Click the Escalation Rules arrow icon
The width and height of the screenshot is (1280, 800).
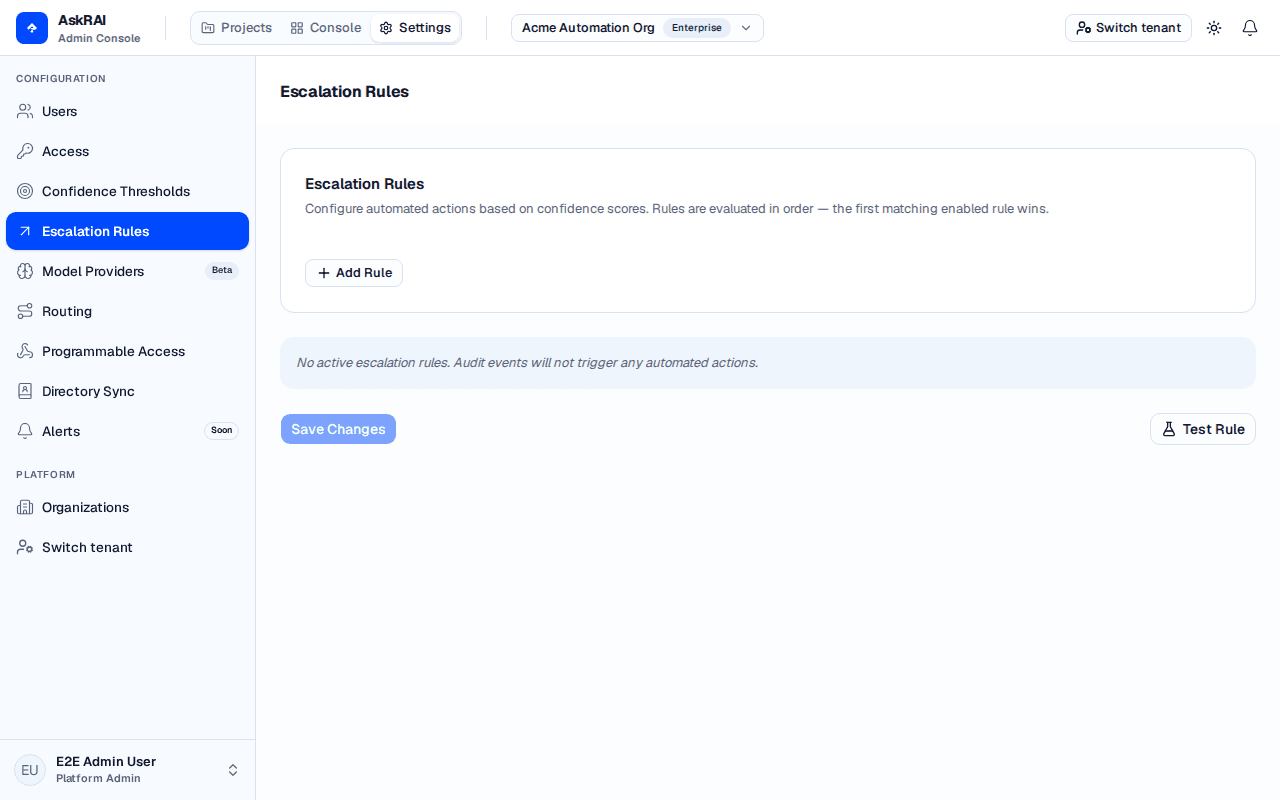coord(25,231)
